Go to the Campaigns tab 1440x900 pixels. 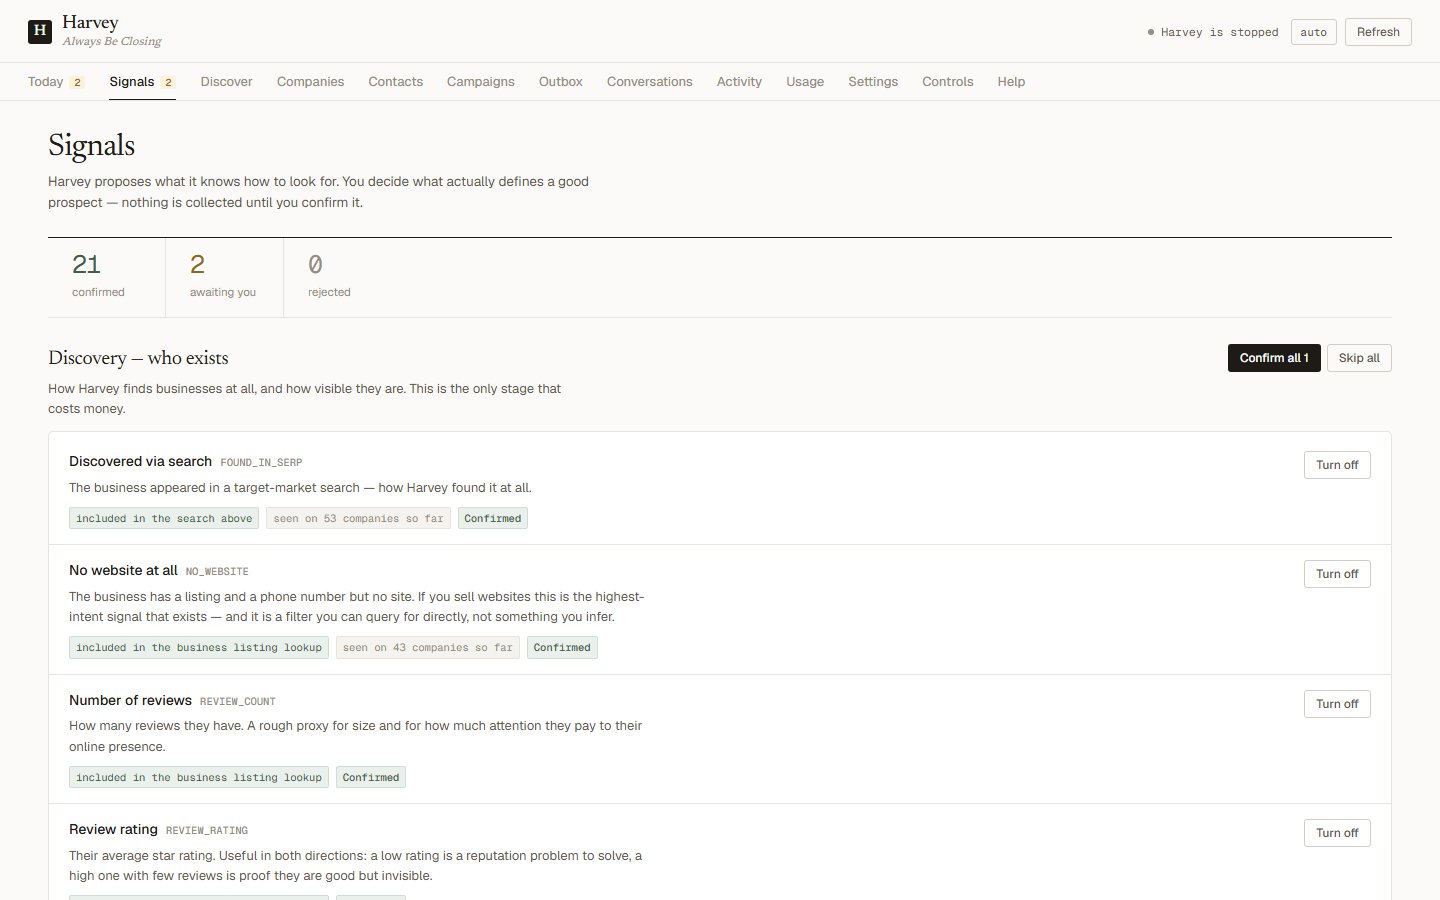481,82
